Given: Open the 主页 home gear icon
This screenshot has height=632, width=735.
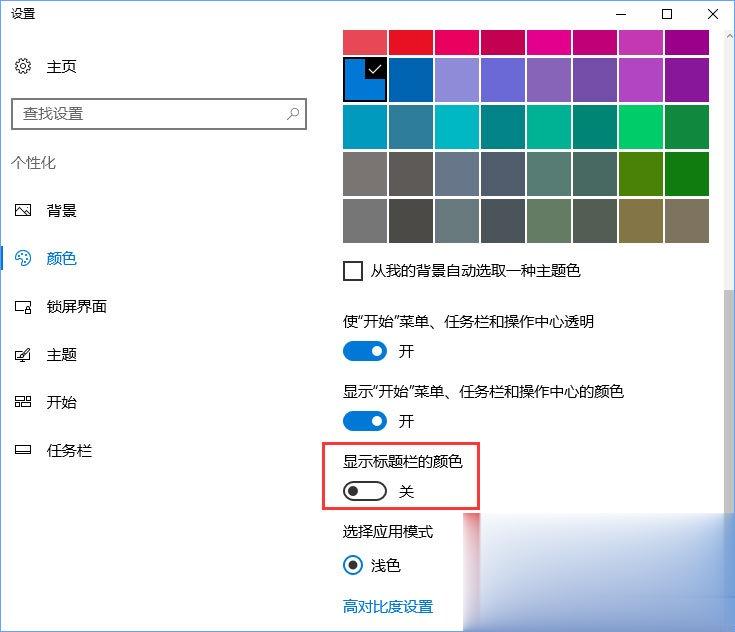Looking at the screenshot, I should [22, 66].
